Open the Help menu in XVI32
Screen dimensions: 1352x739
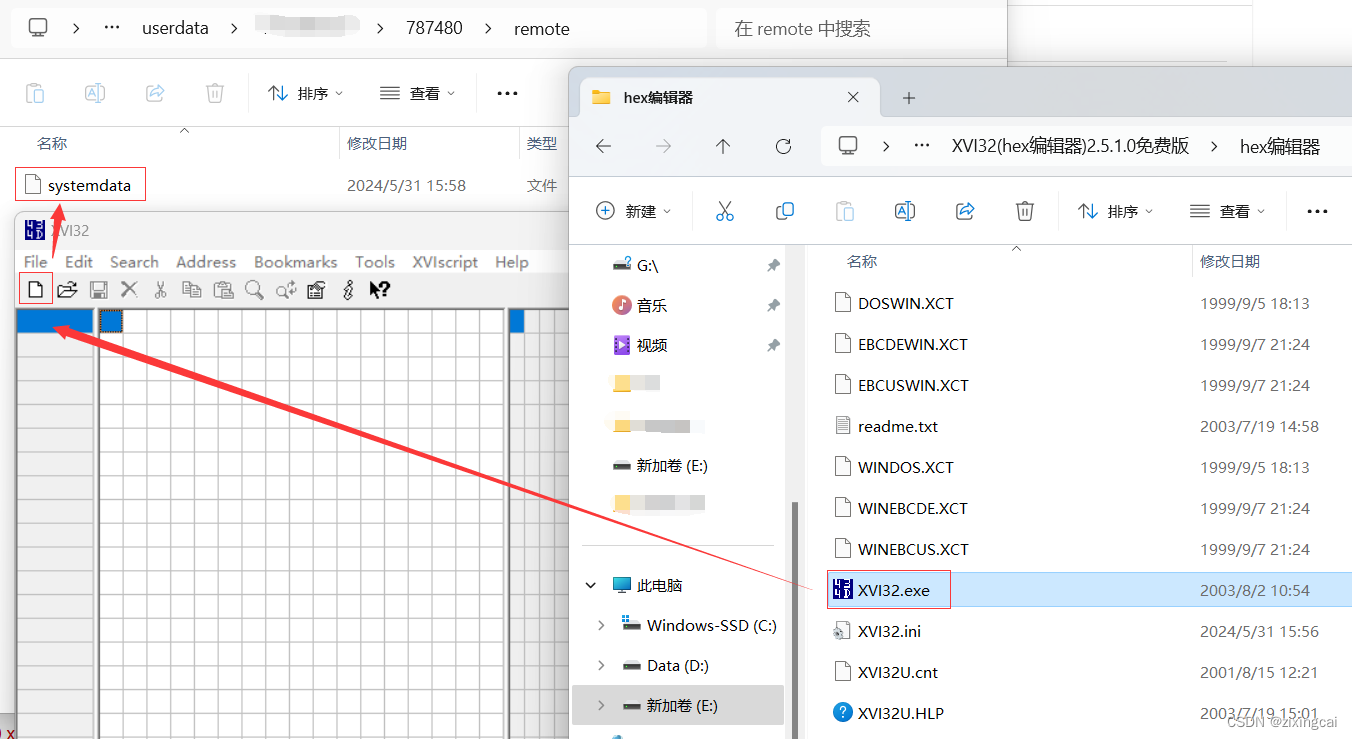(511, 262)
